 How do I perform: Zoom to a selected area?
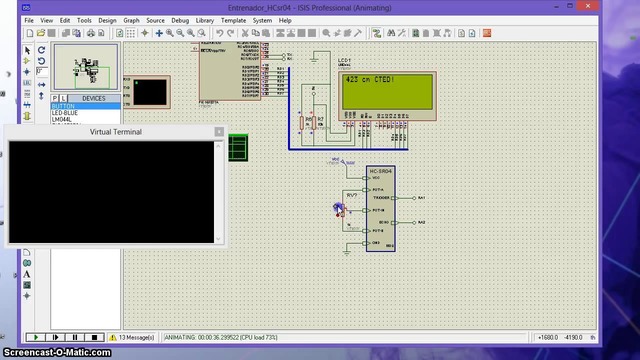(x=202, y=33)
